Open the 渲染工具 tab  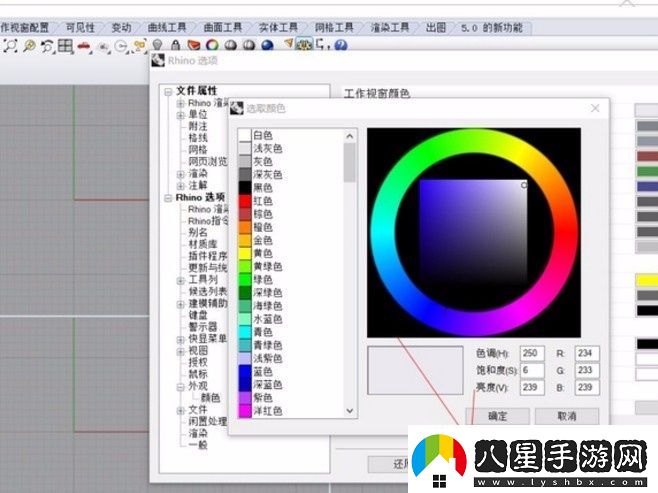click(x=390, y=28)
